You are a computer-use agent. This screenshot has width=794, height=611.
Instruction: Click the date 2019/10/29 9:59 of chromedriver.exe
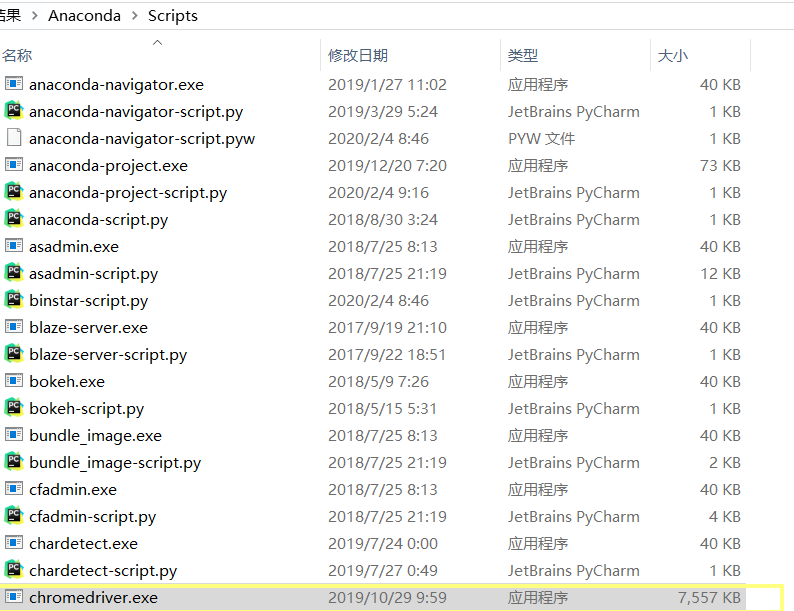pos(387,598)
